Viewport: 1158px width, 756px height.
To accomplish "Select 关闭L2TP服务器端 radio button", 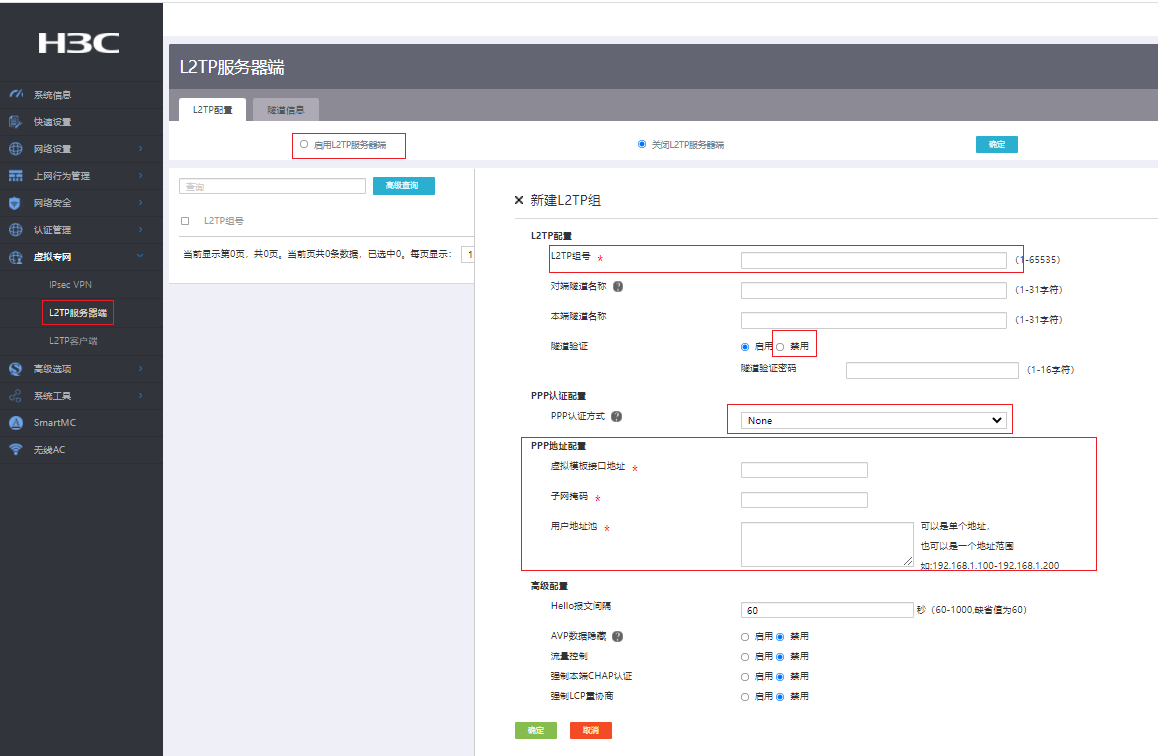I will (x=642, y=144).
